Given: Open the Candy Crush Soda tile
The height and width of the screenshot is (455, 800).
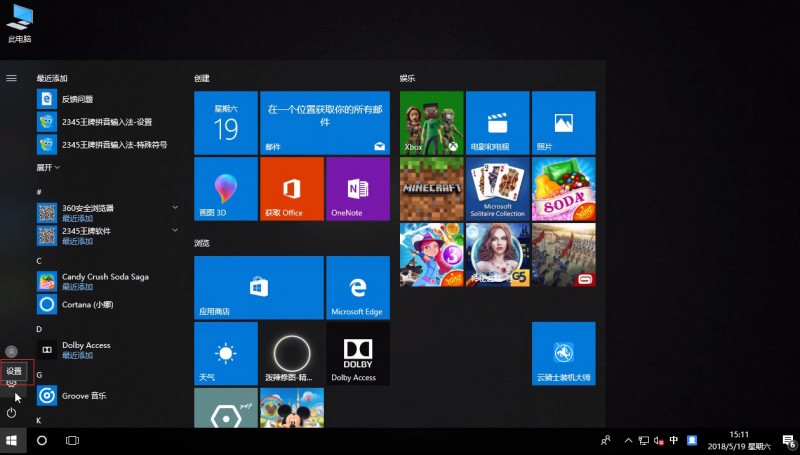Looking at the screenshot, I should (x=563, y=189).
